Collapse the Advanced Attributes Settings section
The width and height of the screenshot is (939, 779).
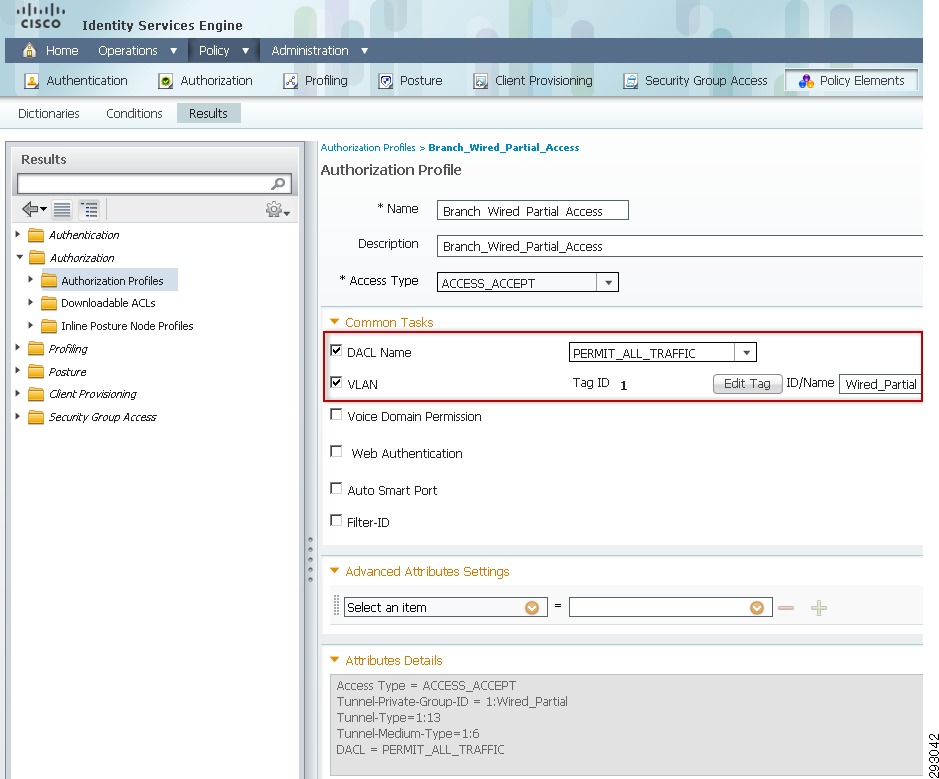click(x=334, y=571)
